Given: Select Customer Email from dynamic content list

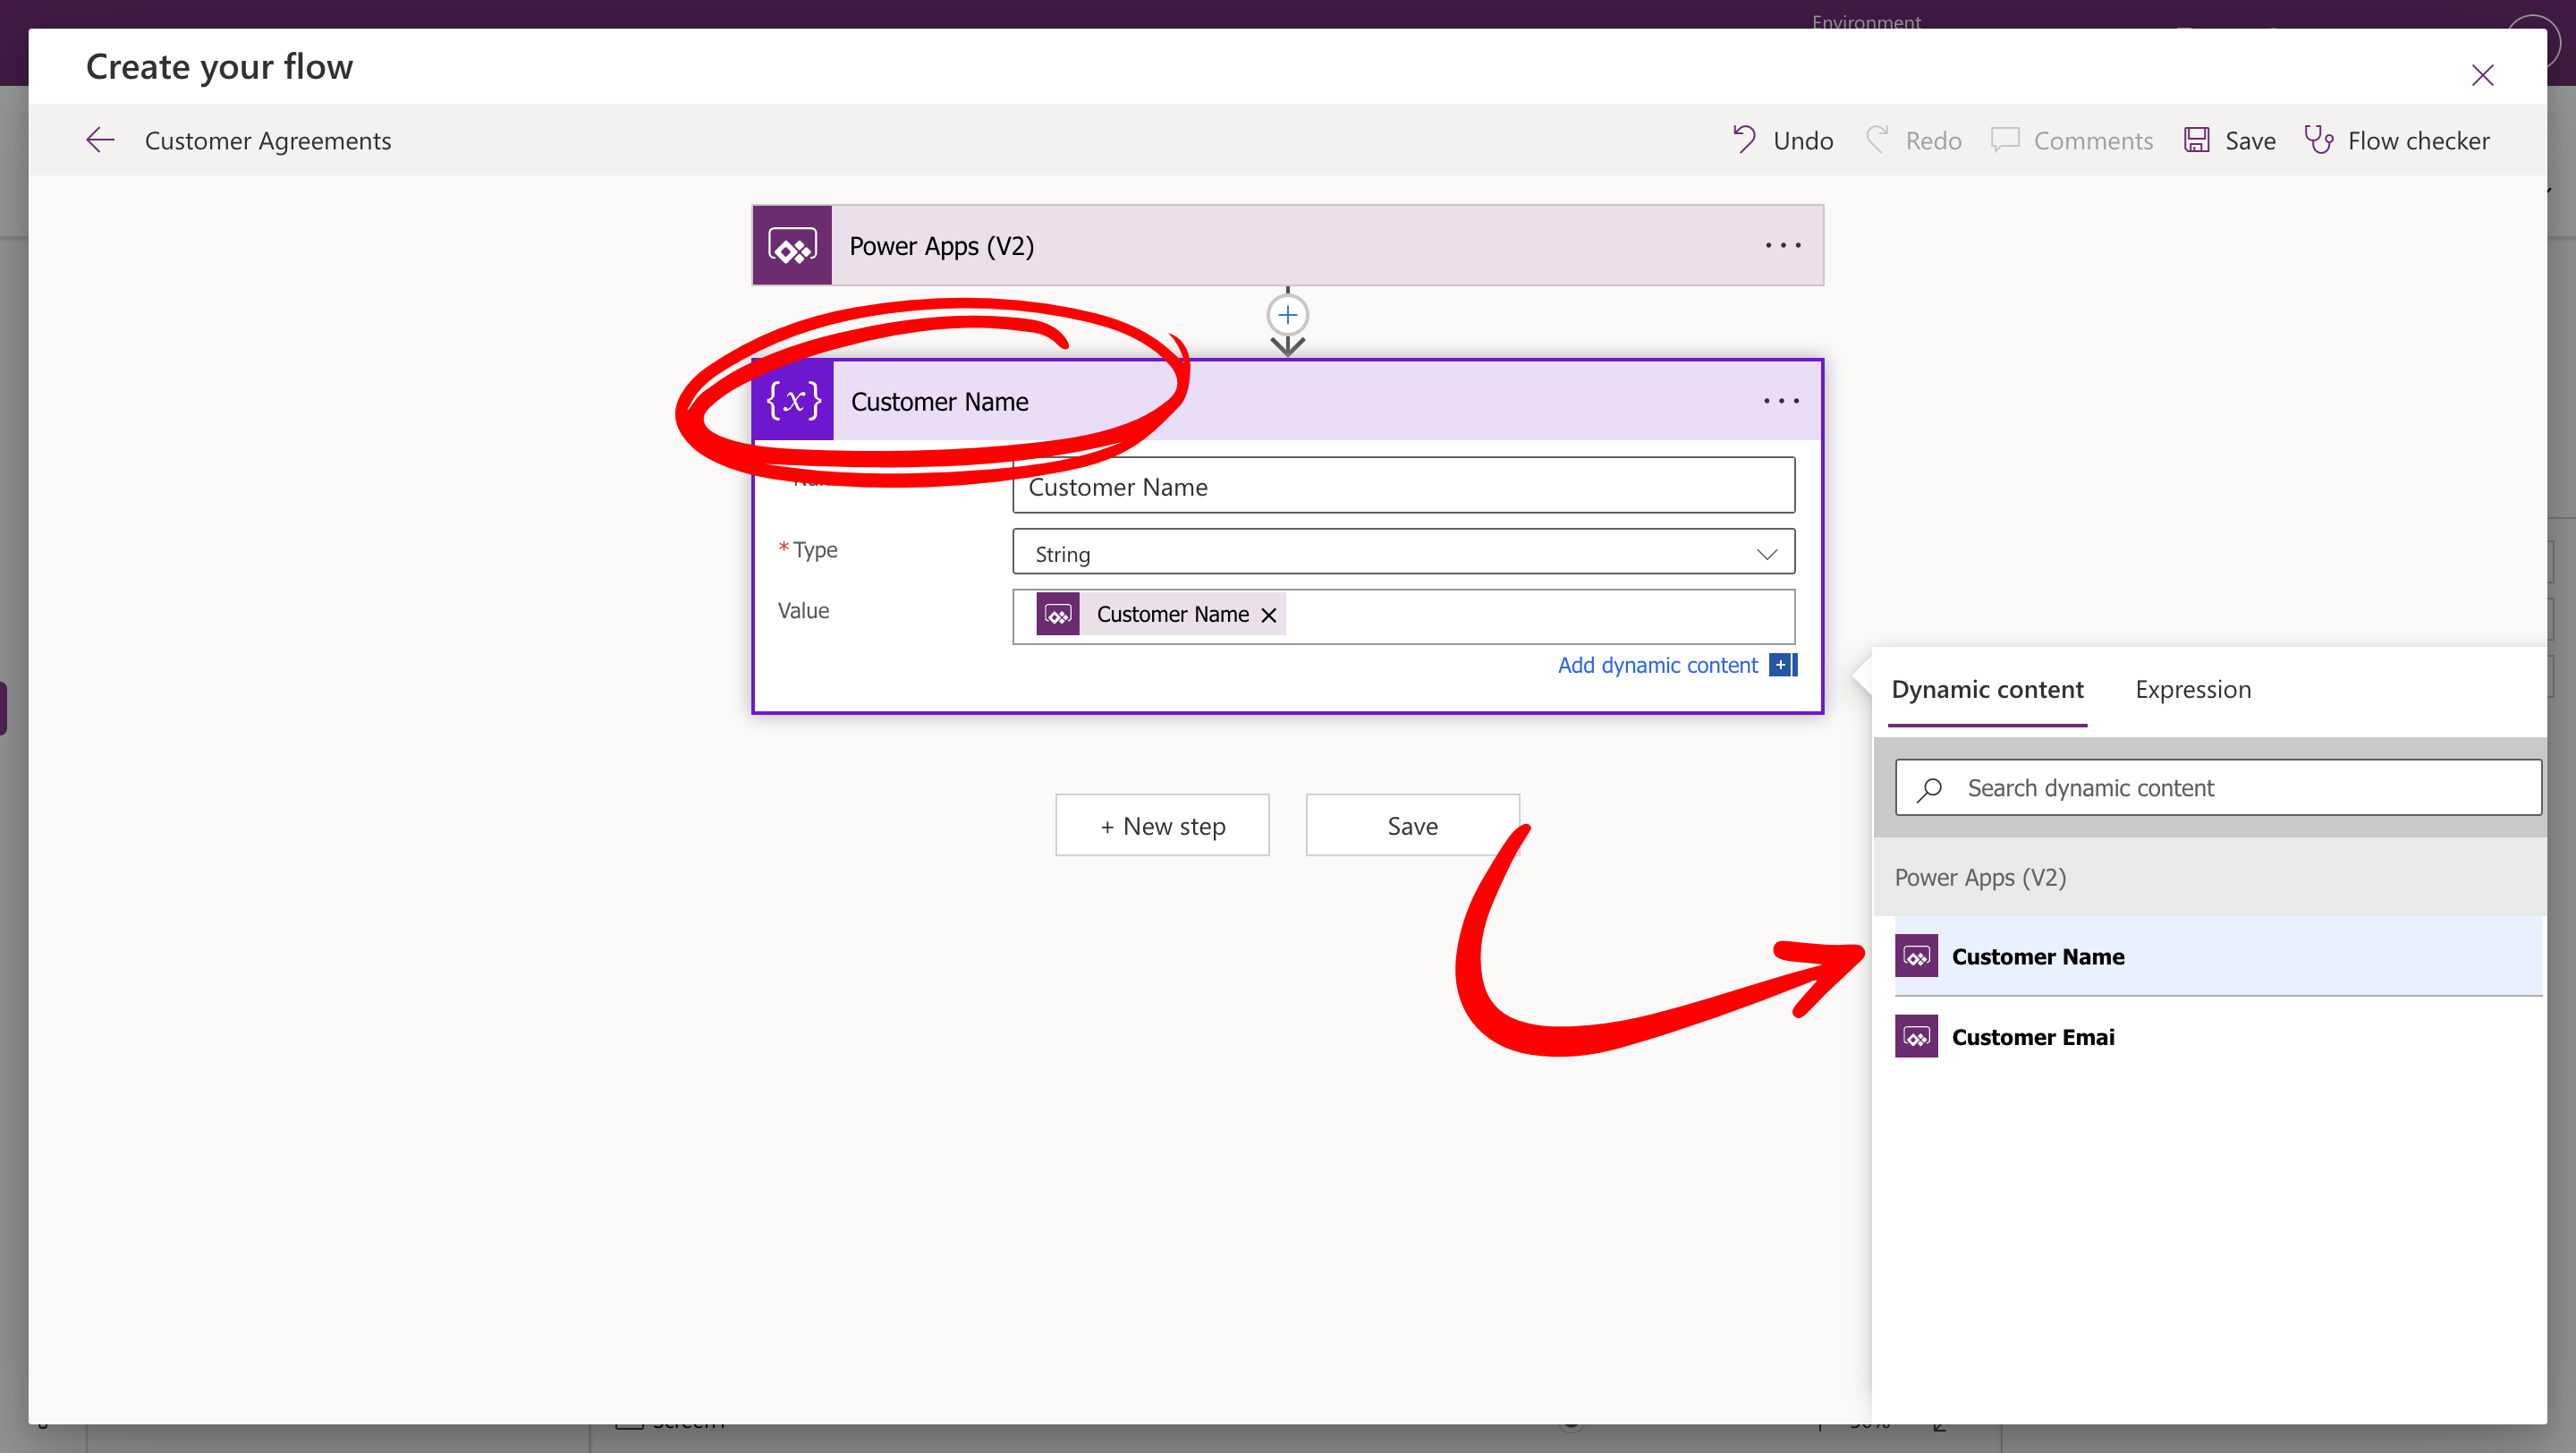Looking at the screenshot, I should click(x=2032, y=1037).
